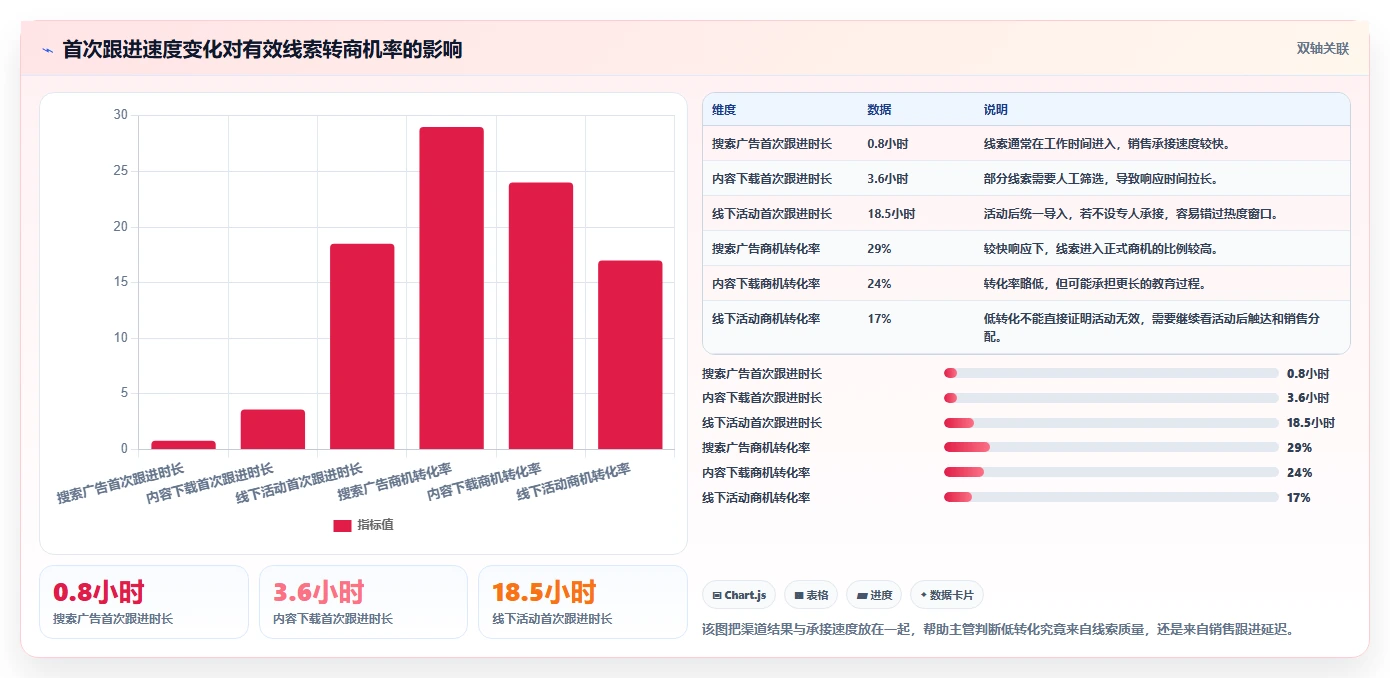
Task: Click the 3.6小时 value in table
Action: 888,179
